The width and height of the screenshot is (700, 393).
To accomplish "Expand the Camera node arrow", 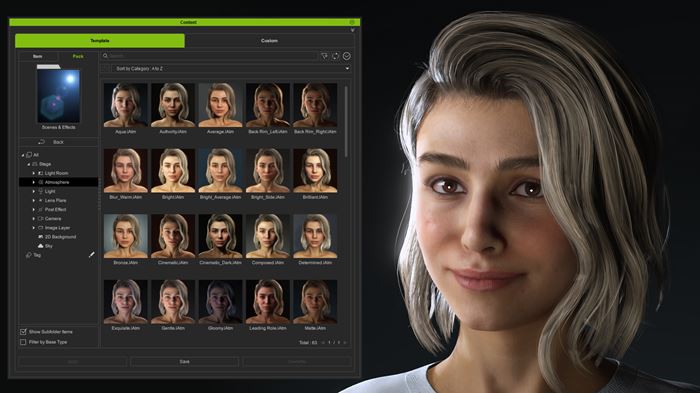I will point(33,218).
